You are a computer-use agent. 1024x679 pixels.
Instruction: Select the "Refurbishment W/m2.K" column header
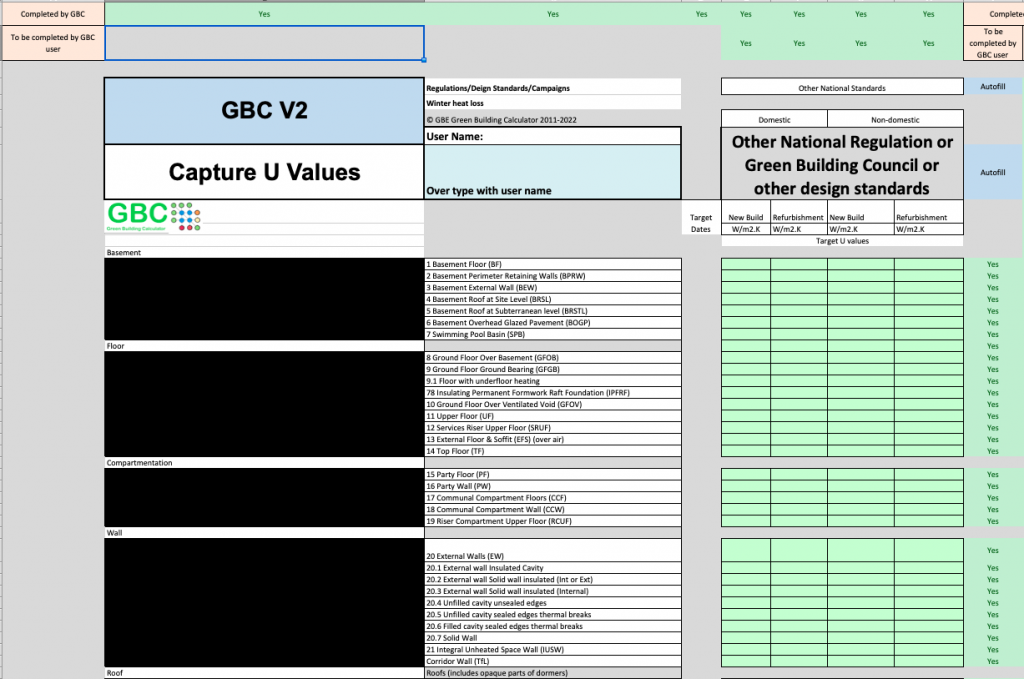(798, 222)
